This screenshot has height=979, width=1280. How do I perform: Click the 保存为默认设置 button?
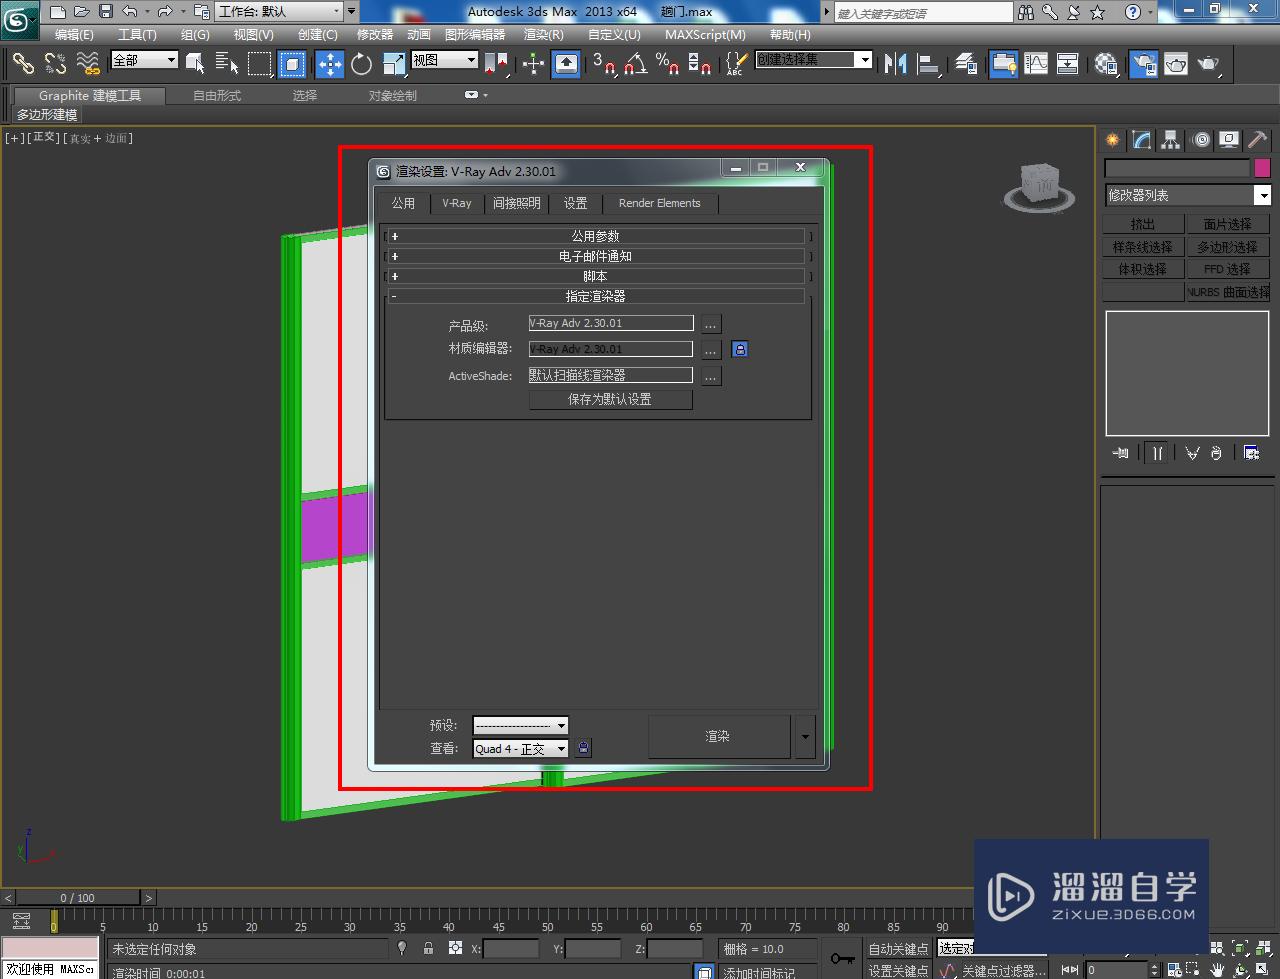click(610, 399)
